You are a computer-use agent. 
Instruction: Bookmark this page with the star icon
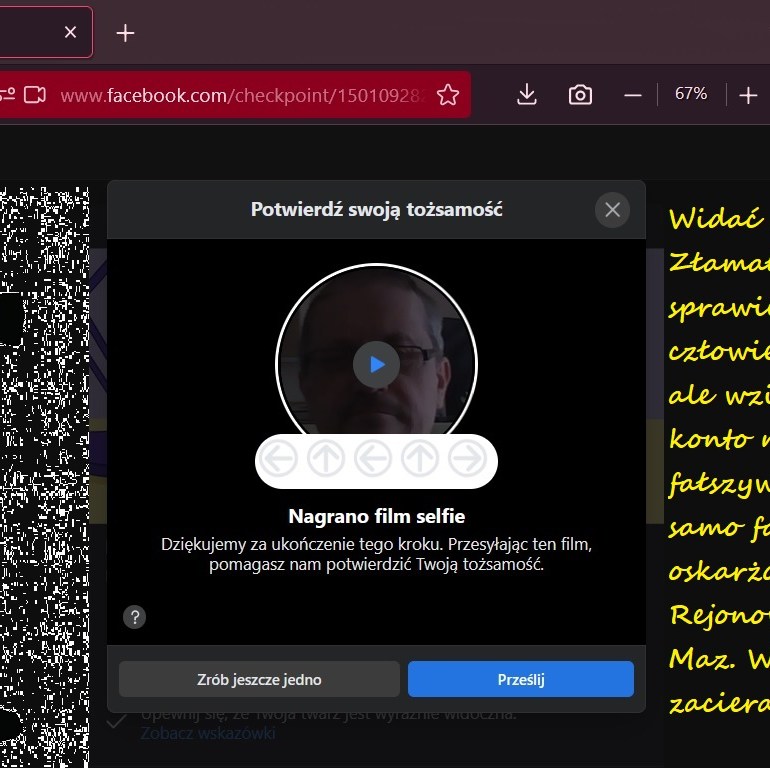(448, 95)
